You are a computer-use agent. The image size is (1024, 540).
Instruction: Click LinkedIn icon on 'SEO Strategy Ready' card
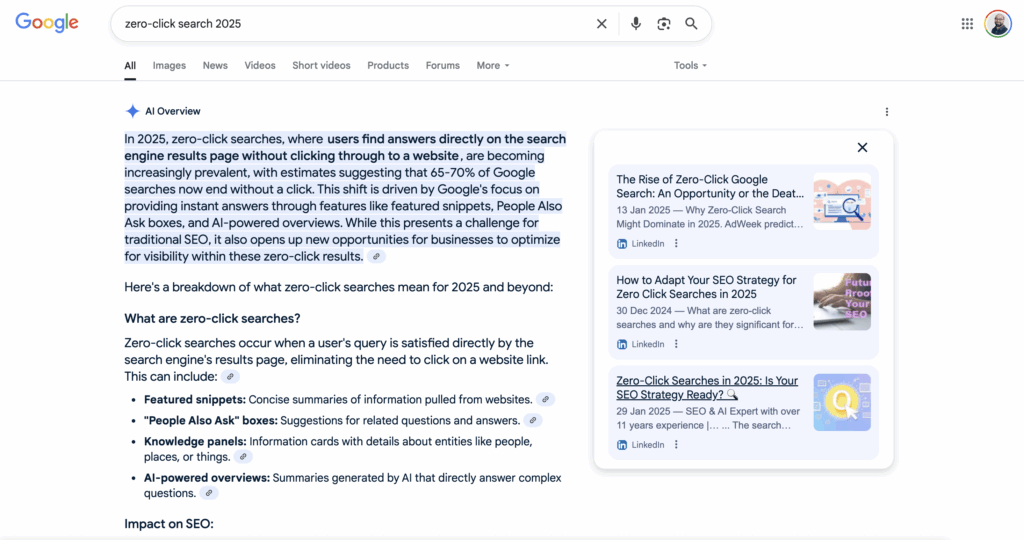(622, 445)
